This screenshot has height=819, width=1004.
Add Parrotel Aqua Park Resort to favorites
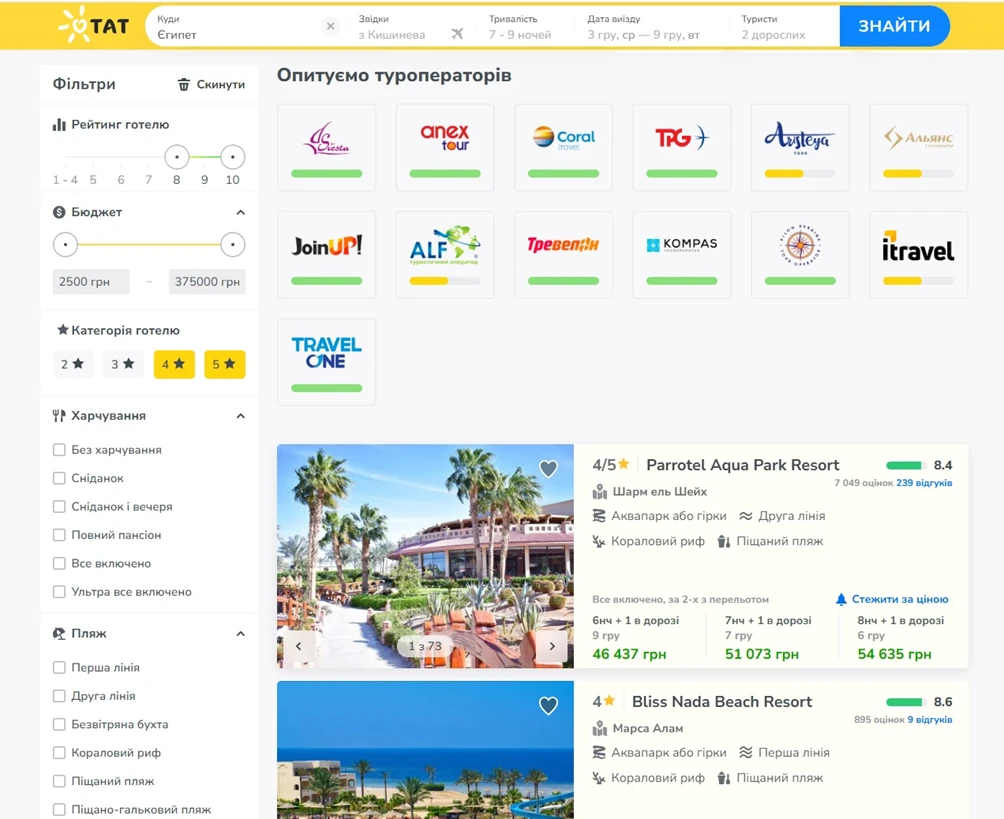pos(548,469)
